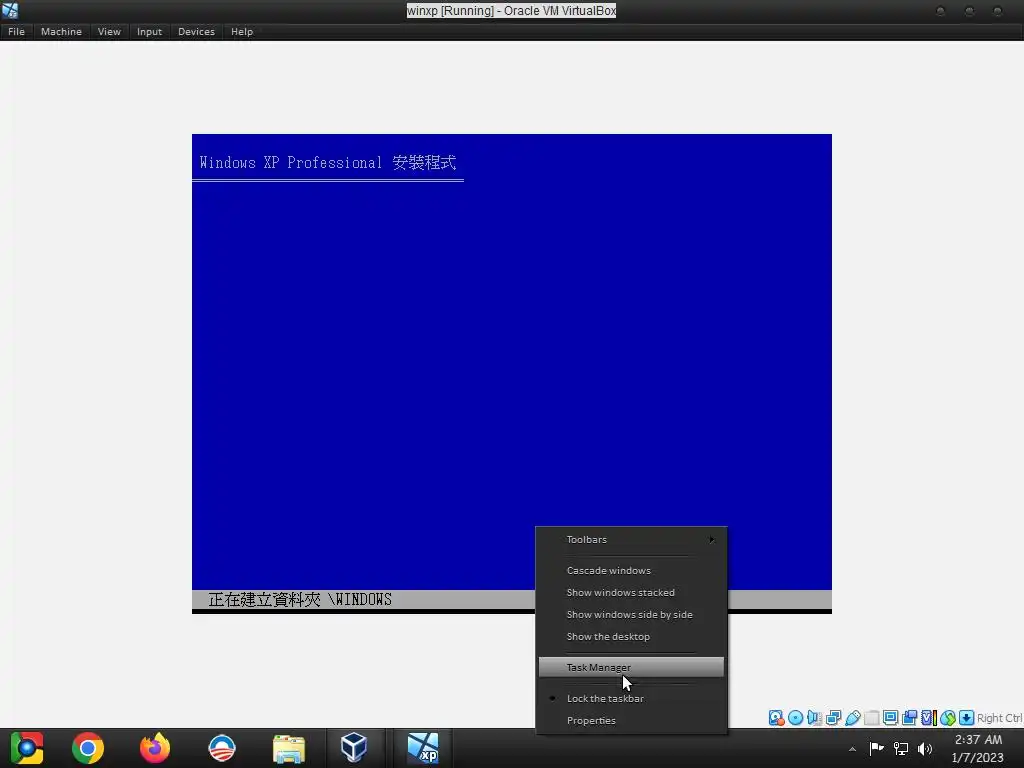Open VirtualBox Manager taskbar icon
This screenshot has height=768, width=1024.
pos(354,748)
